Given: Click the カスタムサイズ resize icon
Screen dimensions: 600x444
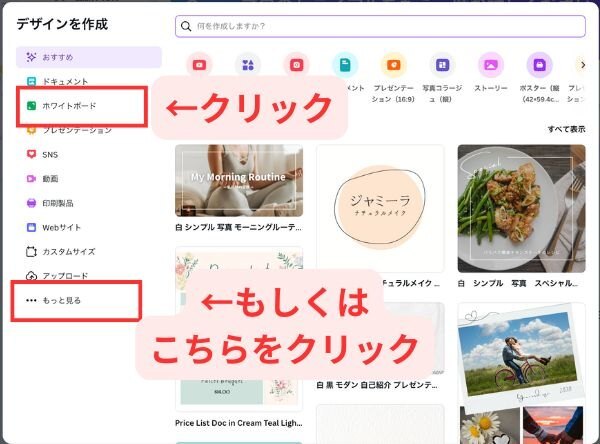Looking at the screenshot, I should click(31, 251).
